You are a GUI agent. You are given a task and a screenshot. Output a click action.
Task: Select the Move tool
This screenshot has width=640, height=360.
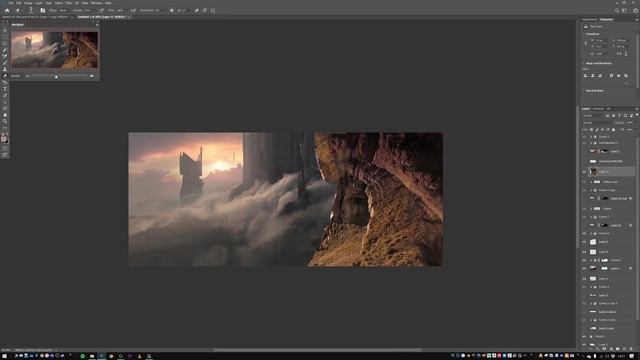(5, 30)
